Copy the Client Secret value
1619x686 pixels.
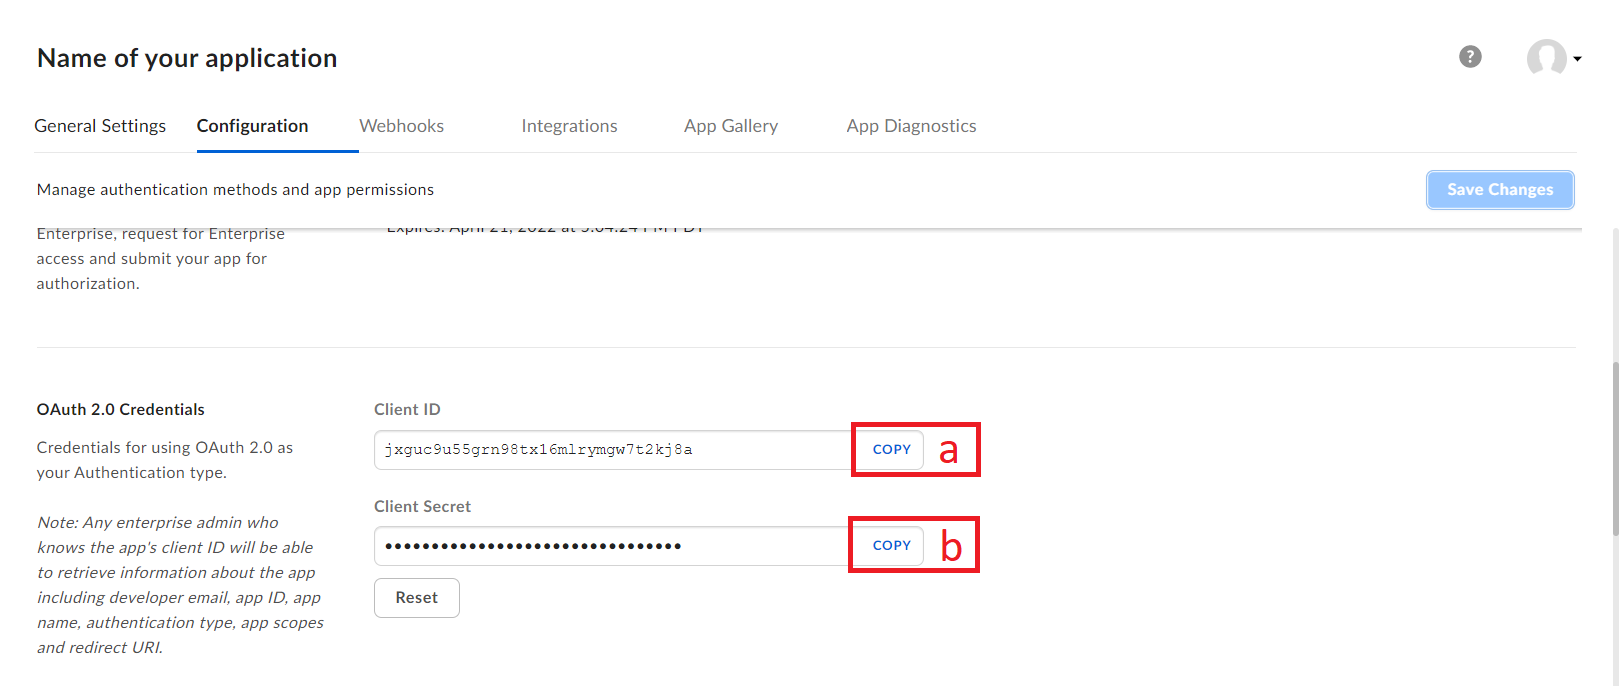click(x=891, y=546)
